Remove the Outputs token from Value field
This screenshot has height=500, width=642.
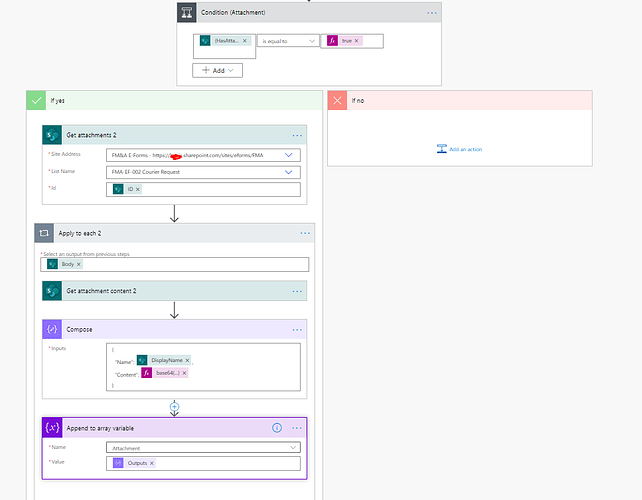pos(151,463)
